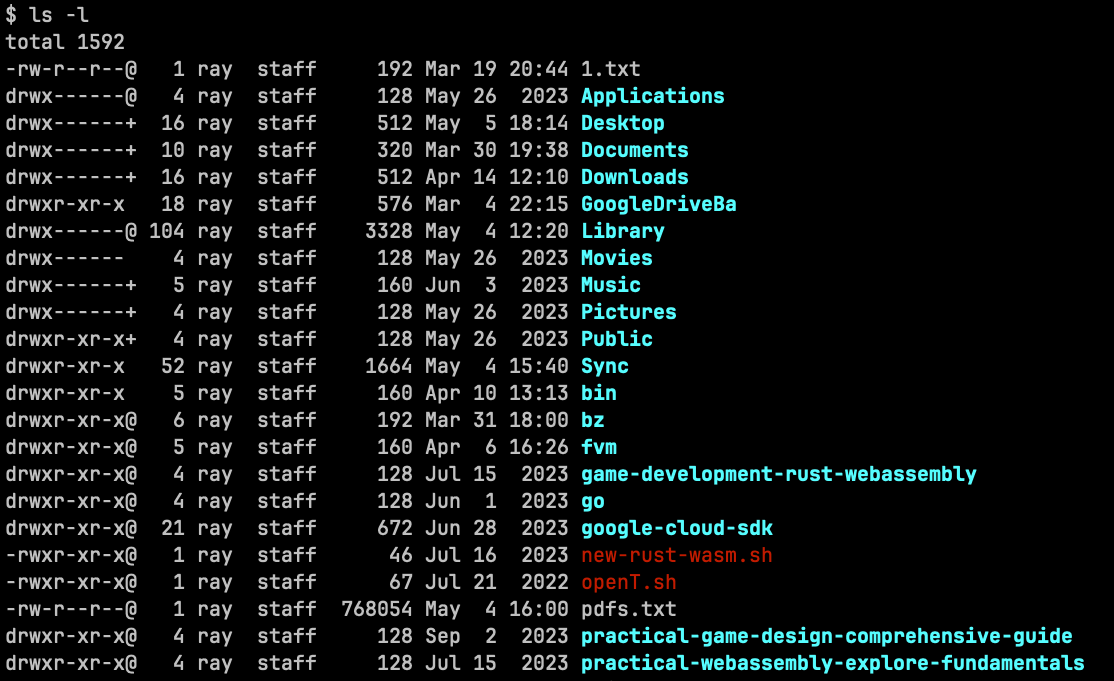Click the Applications directory name
The width and height of the screenshot is (1114, 681).
(652, 96)
